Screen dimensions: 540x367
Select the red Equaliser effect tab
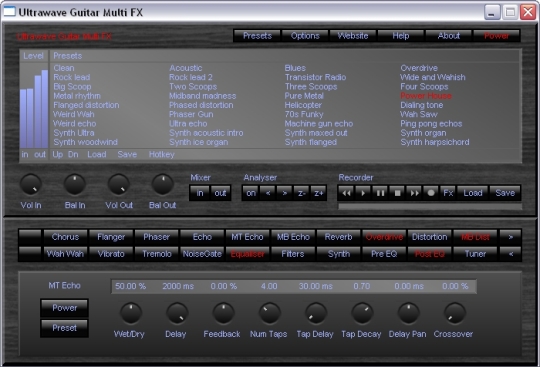click(x=248, y=254)
